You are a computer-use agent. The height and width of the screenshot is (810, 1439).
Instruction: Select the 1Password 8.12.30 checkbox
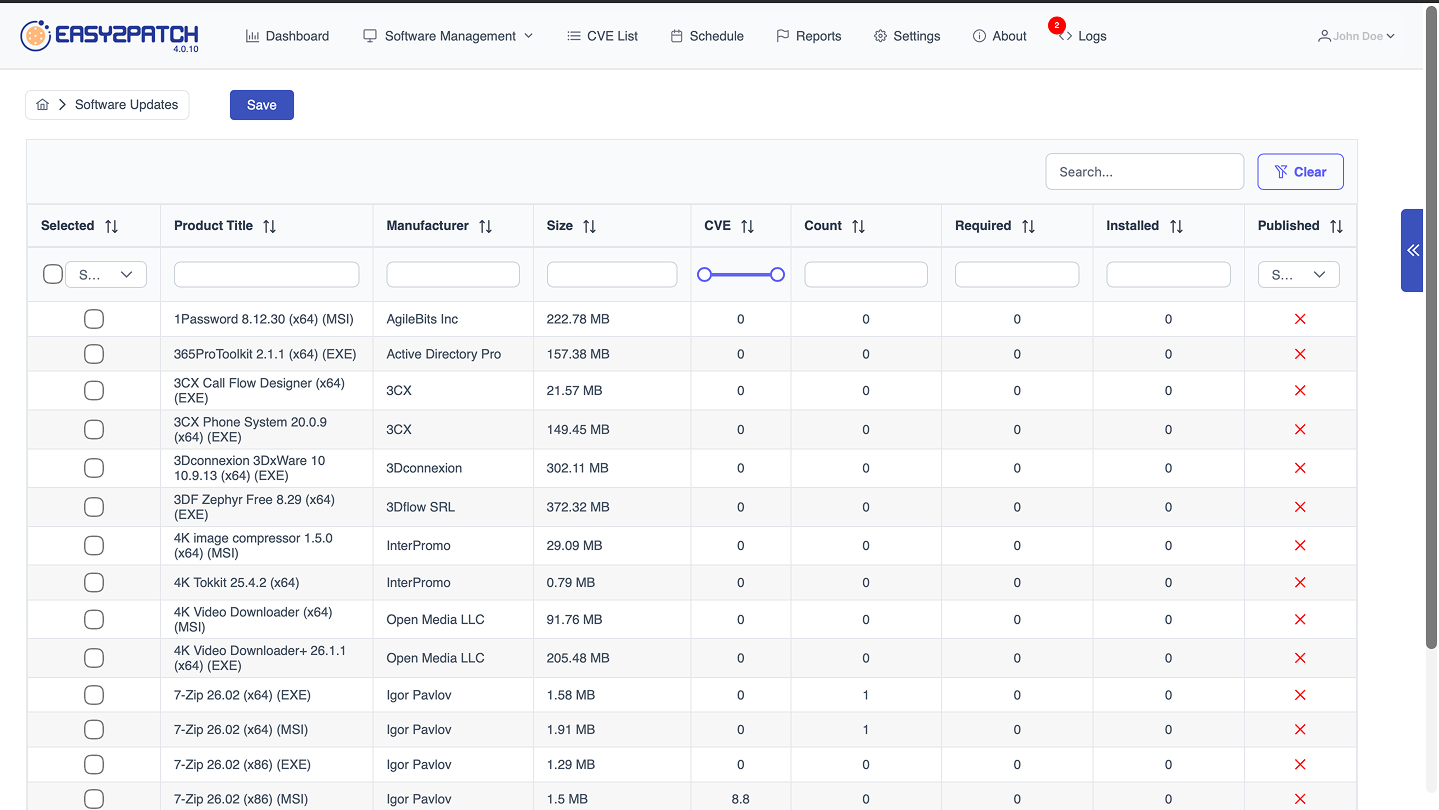(x=94, y=319)
